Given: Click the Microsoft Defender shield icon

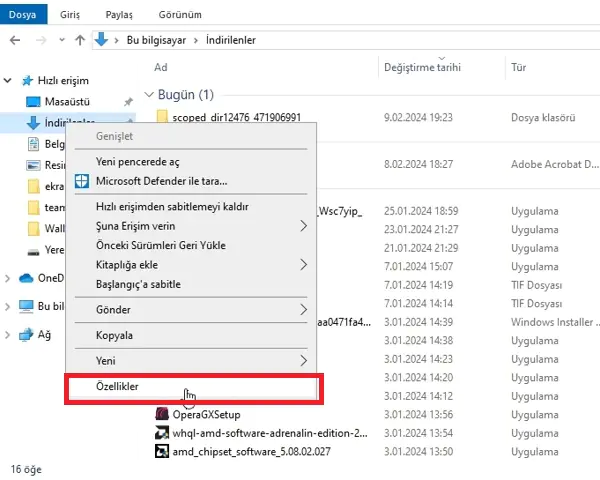Looking at the screenshot, I should click(x=83, y=181).
